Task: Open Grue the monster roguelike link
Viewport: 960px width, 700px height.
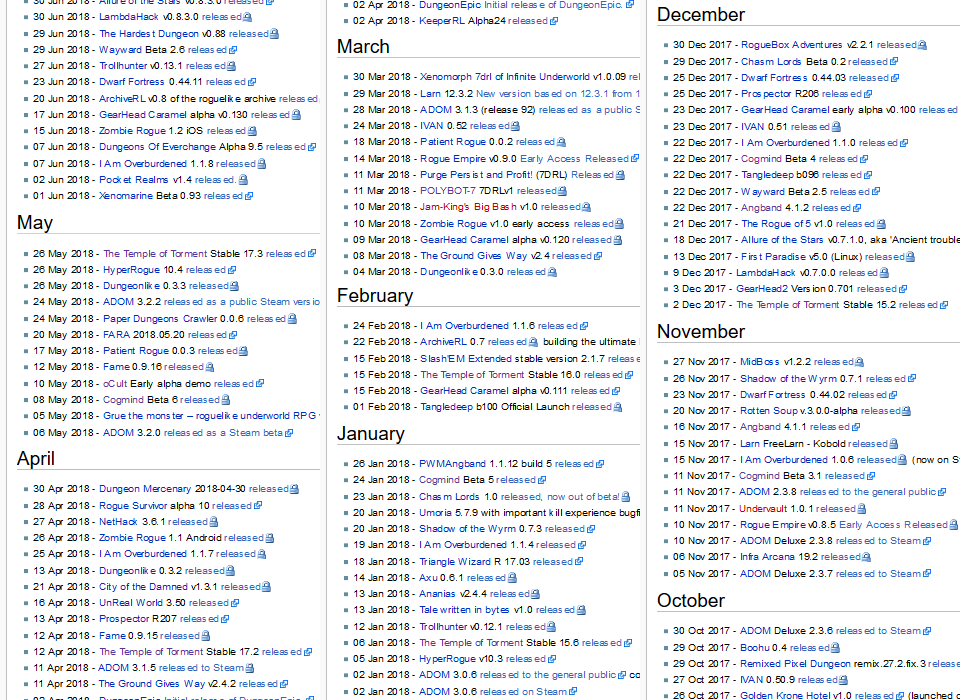Action: click(209, 416)
